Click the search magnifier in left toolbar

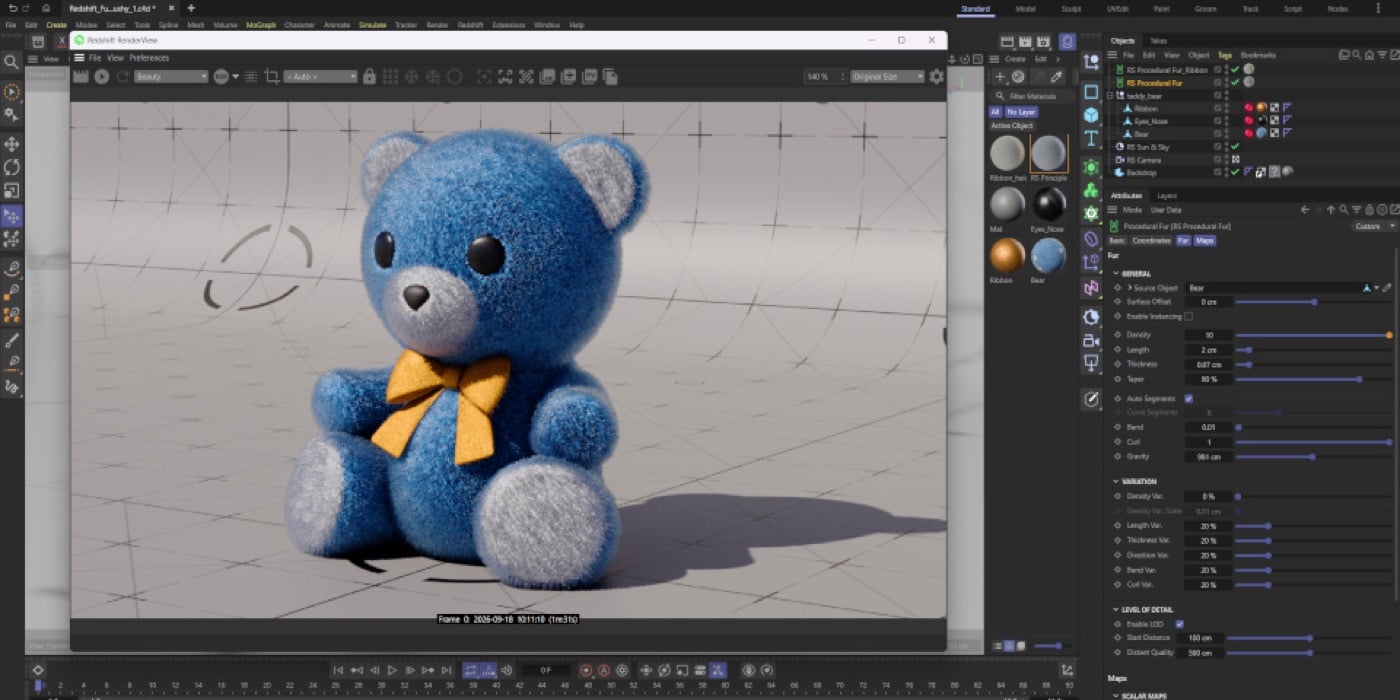coord(12,62)
